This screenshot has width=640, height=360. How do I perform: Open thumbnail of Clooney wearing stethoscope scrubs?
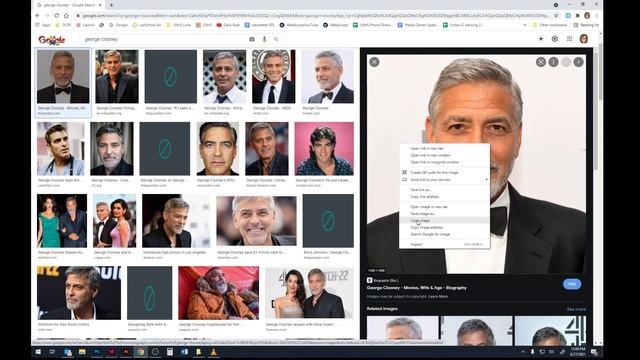tap(60, 149)
